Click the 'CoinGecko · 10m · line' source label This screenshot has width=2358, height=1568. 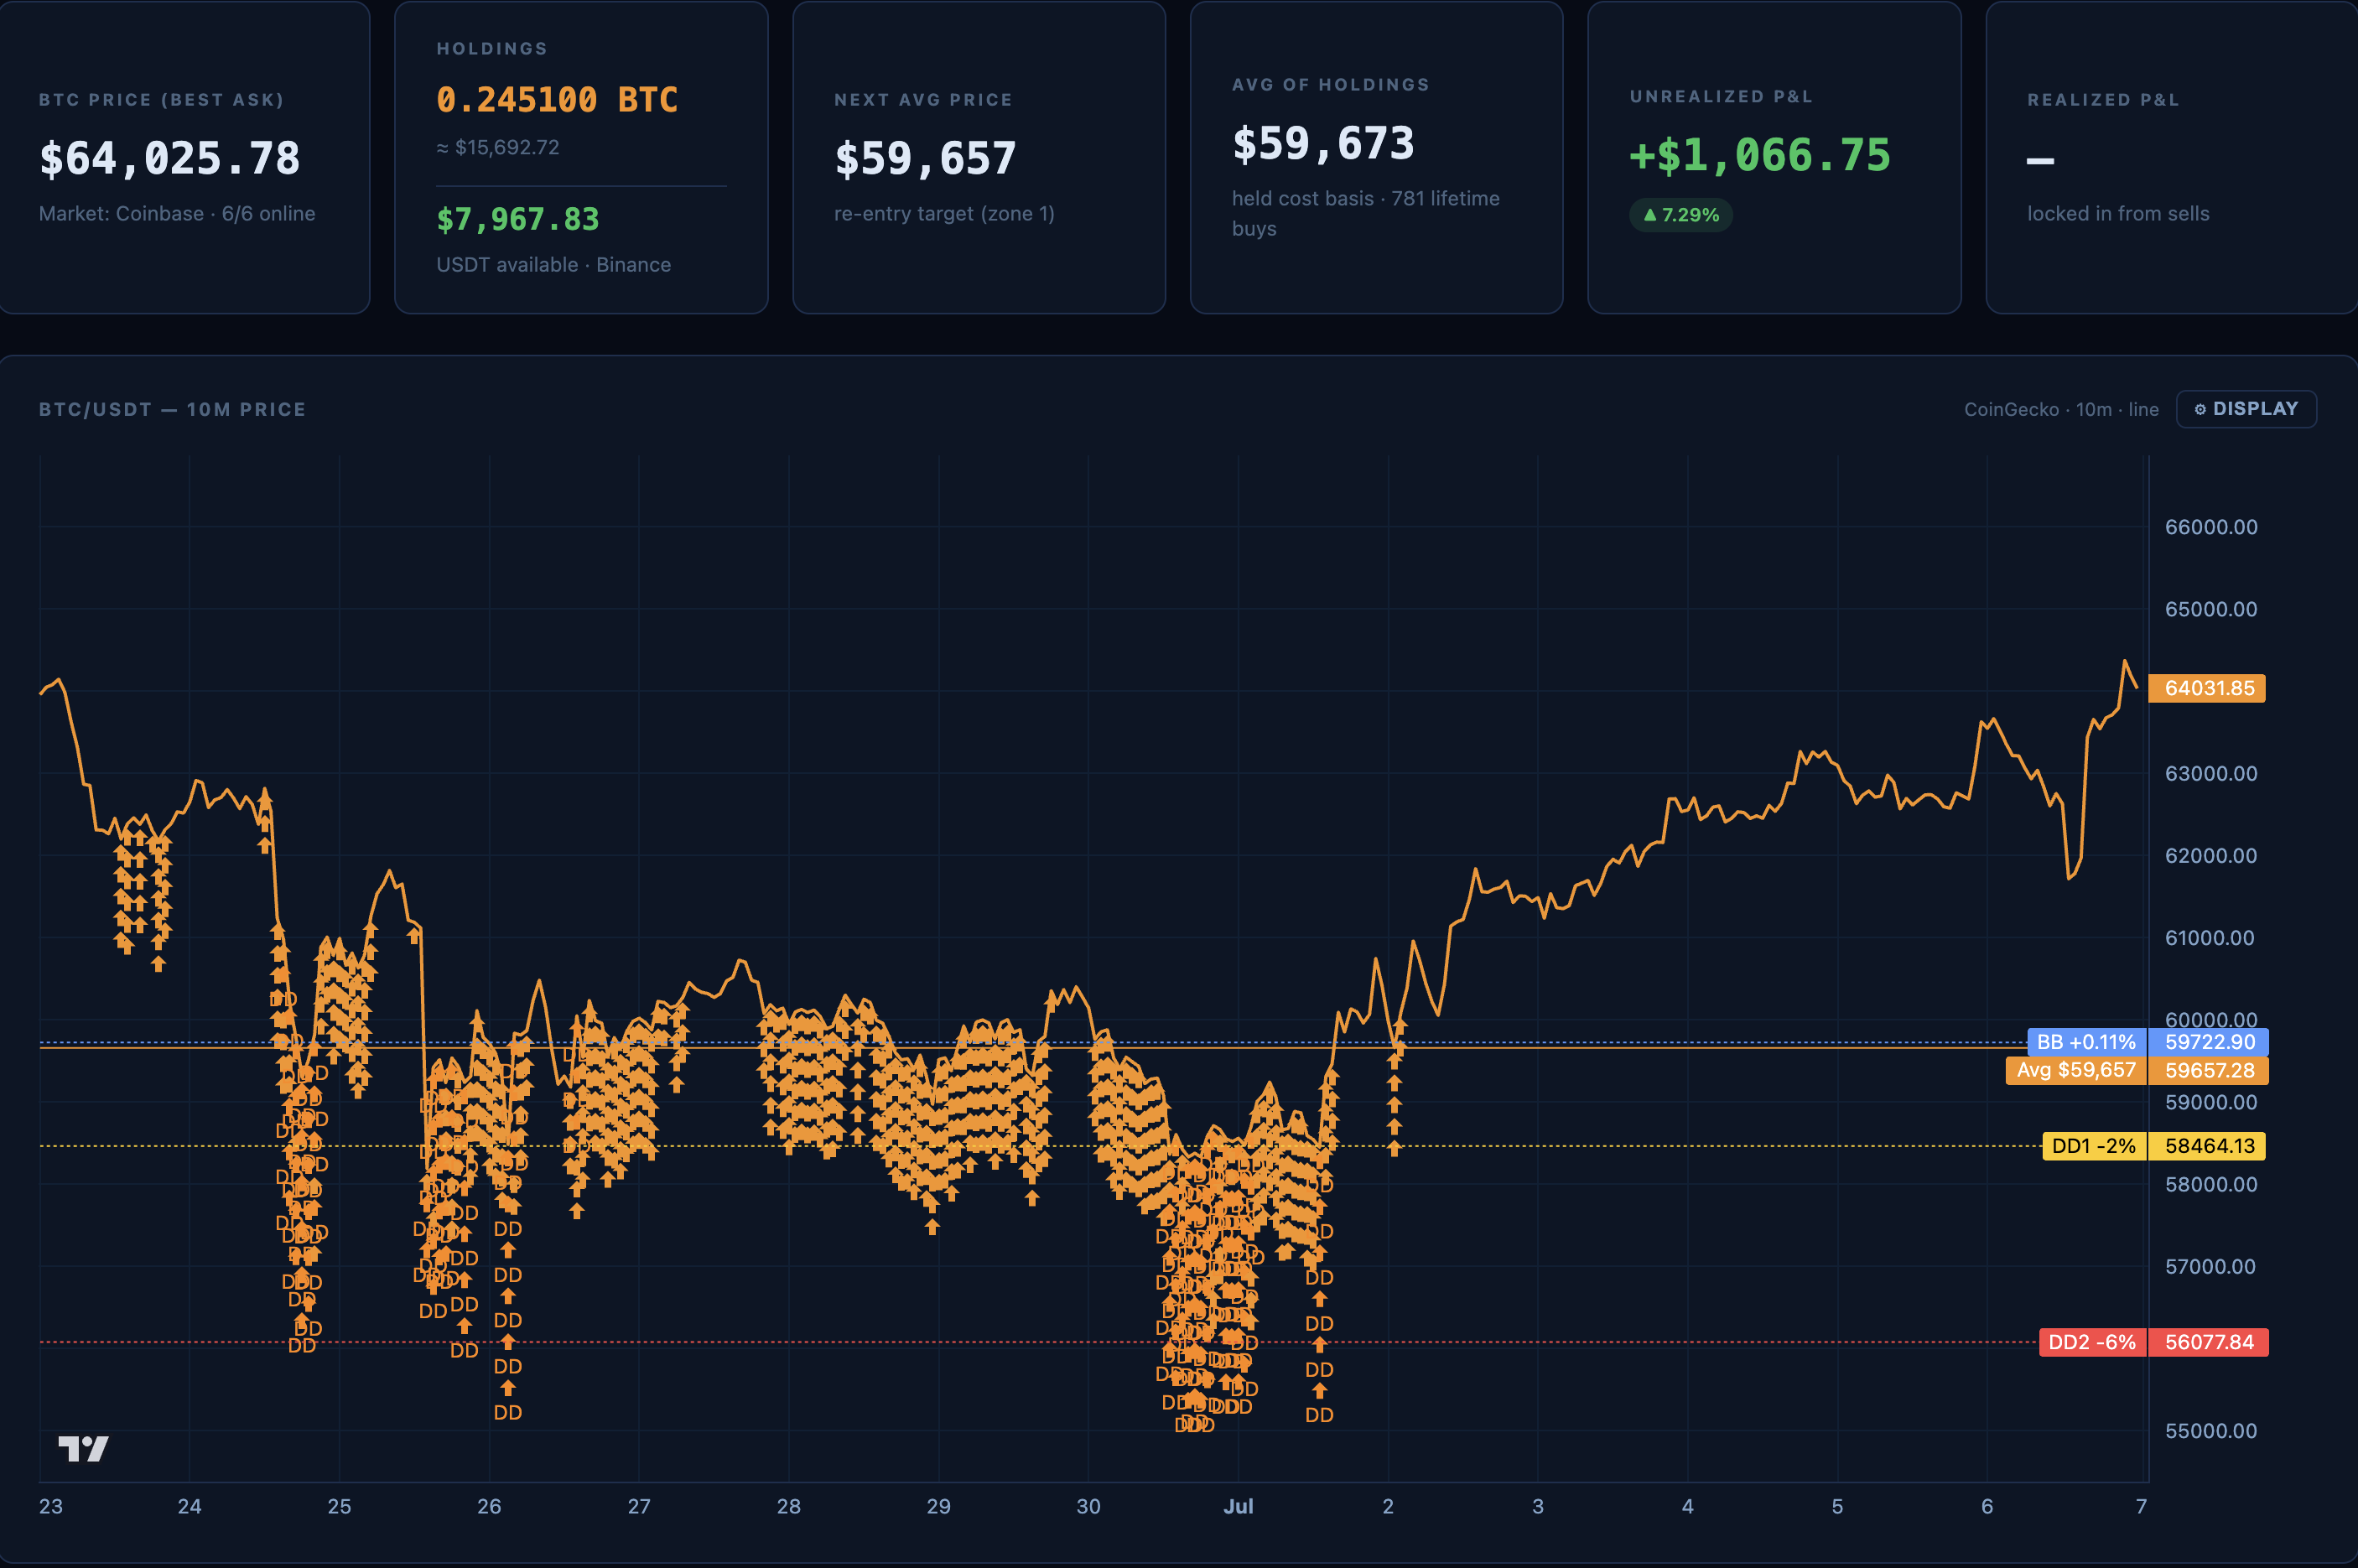(2061, 409)
